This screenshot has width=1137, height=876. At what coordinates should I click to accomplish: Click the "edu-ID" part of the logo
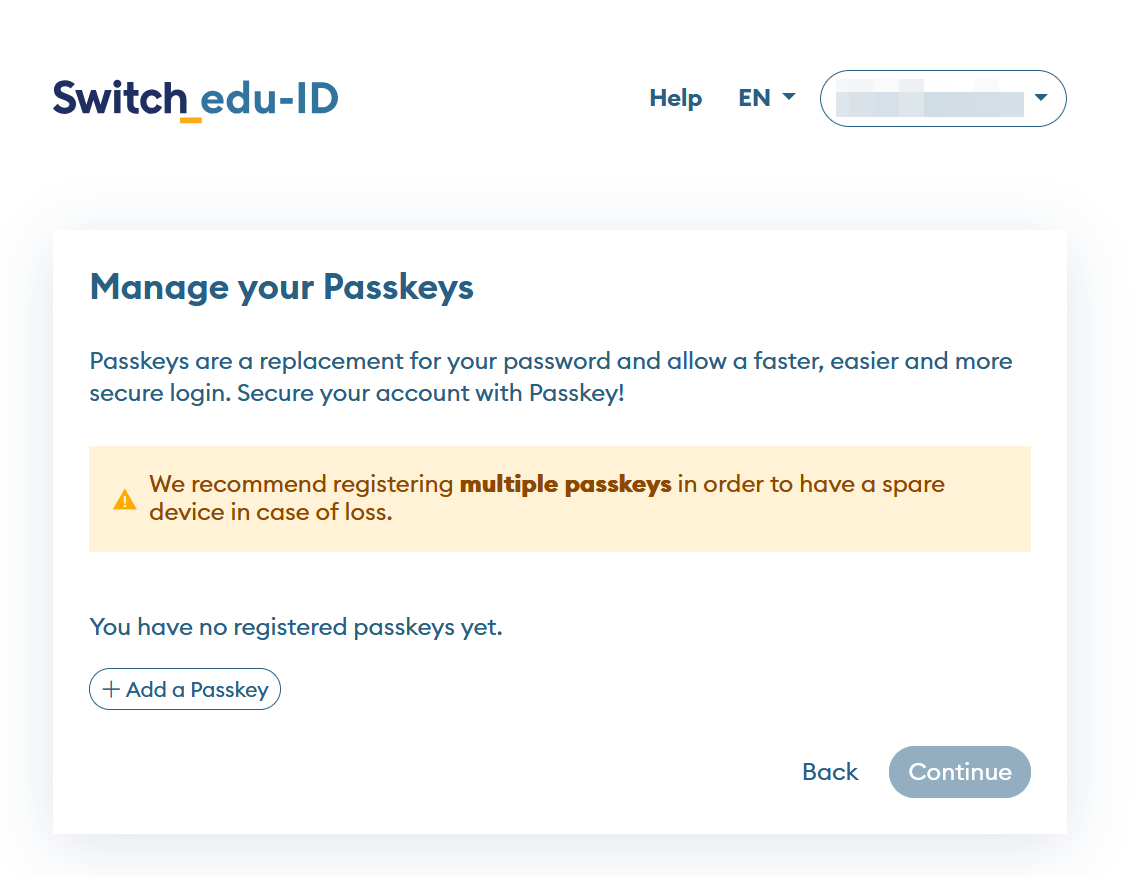point(270,98)
